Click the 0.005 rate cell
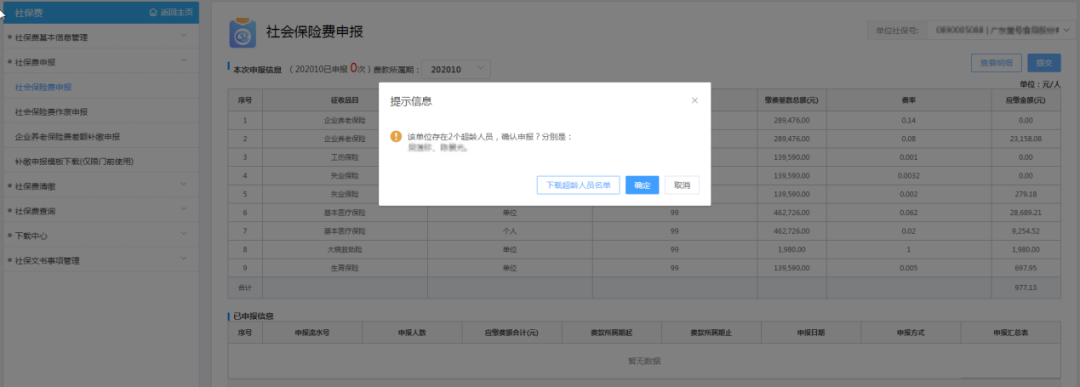The image size is (1080, 387). click(x=908, y=268)
